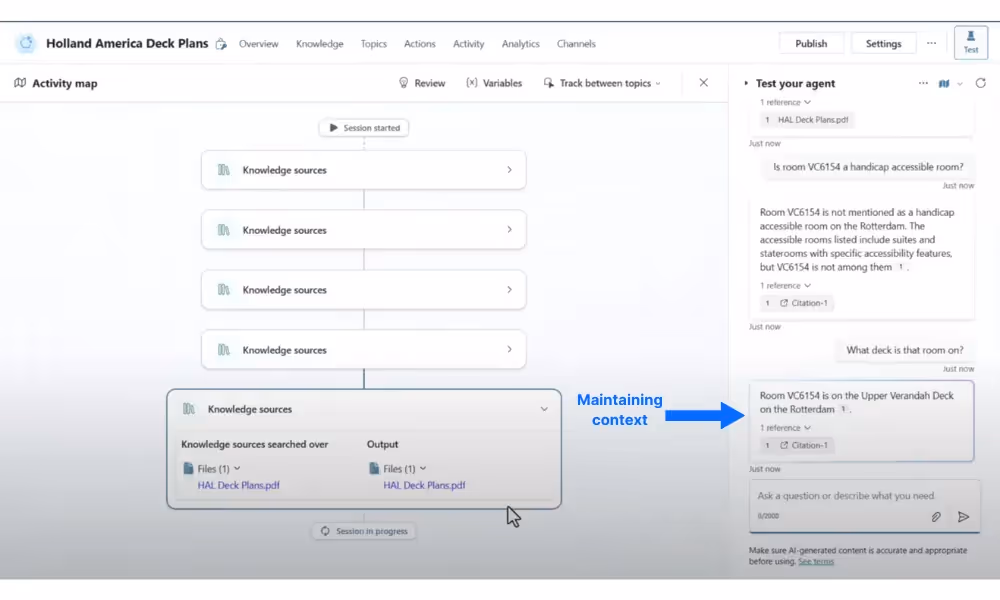Open Track between topics dropdown
This screenshot has height=600, width=1000.
pos(602,83)
